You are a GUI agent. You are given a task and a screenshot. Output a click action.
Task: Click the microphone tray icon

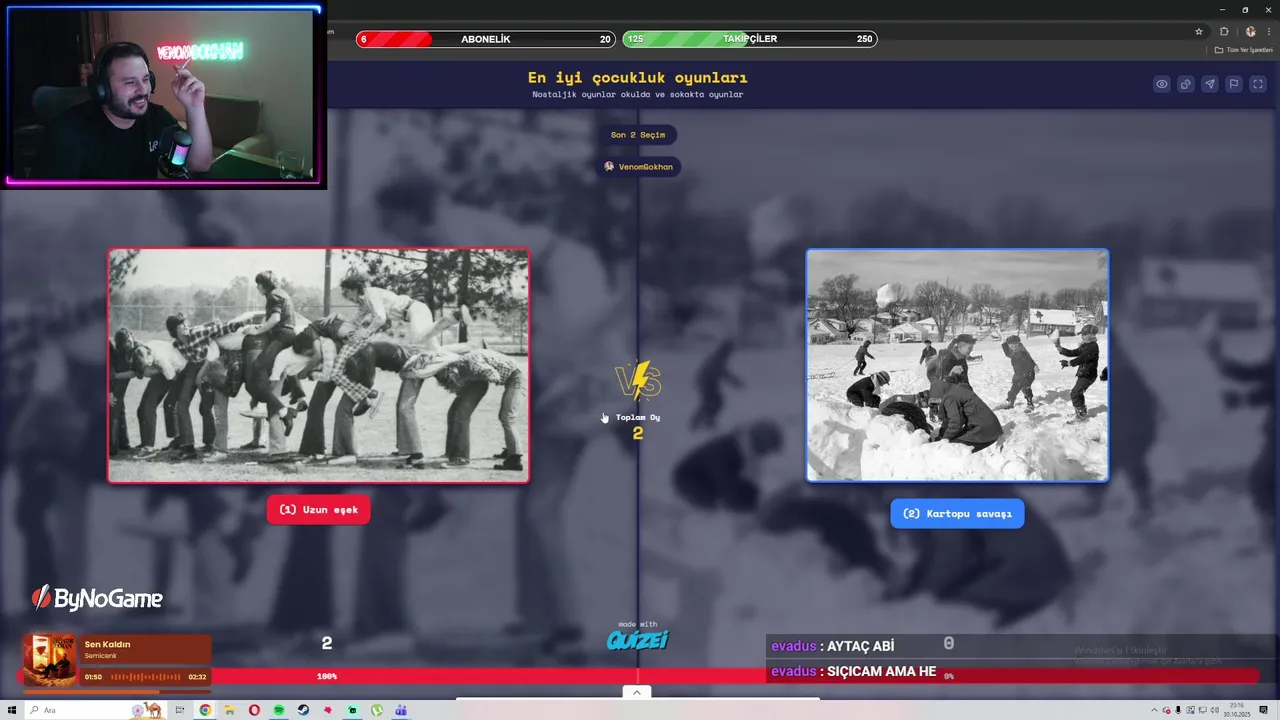[1178, 710]
